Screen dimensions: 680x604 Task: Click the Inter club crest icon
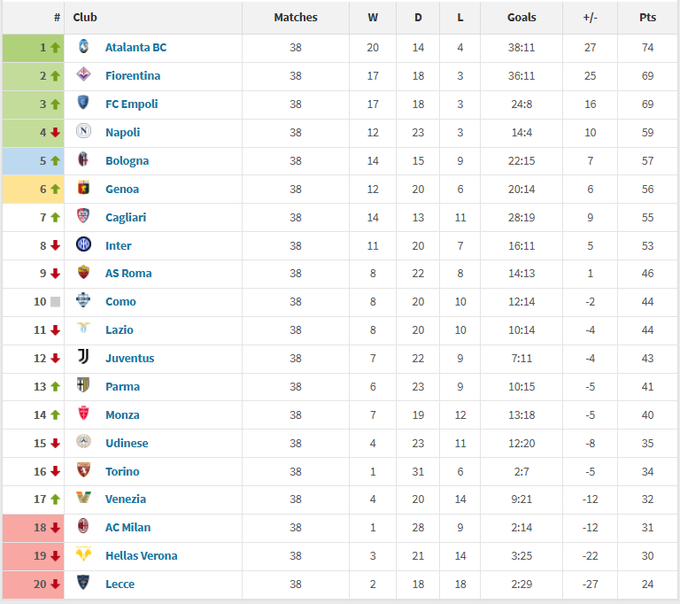(x=84, y=245)
